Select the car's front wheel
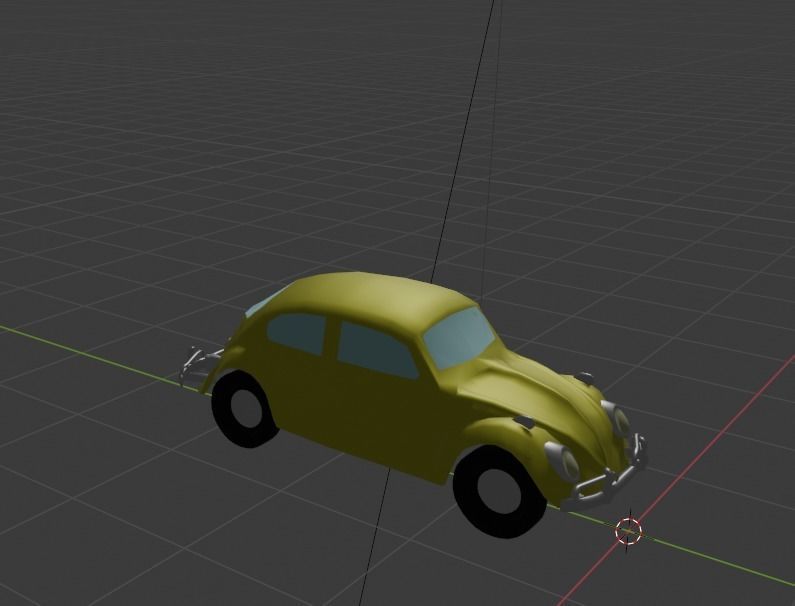 tap(500, 492)
